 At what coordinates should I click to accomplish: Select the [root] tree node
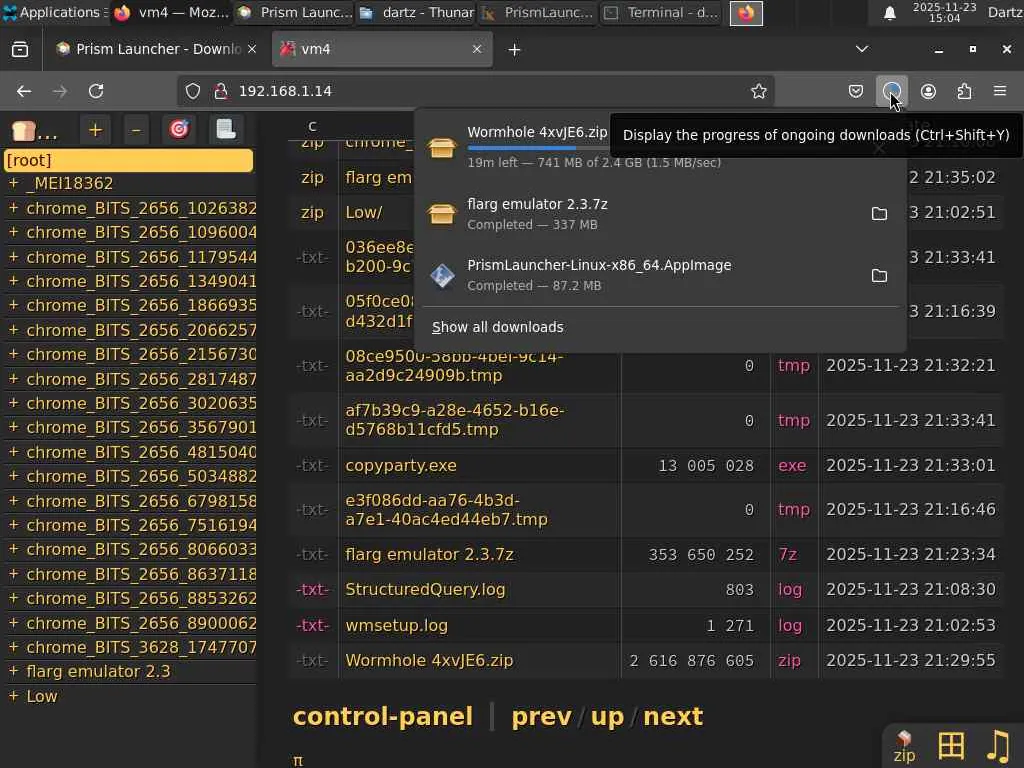pyautogui.click(x=129, y=161)
